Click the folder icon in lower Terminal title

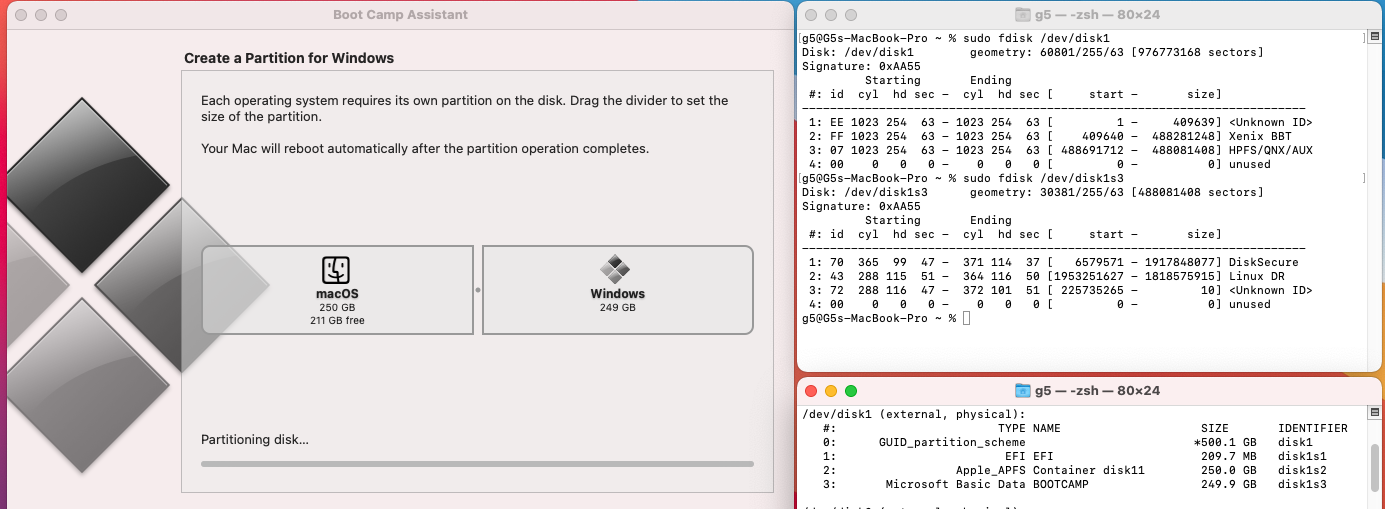point(1022,391)
